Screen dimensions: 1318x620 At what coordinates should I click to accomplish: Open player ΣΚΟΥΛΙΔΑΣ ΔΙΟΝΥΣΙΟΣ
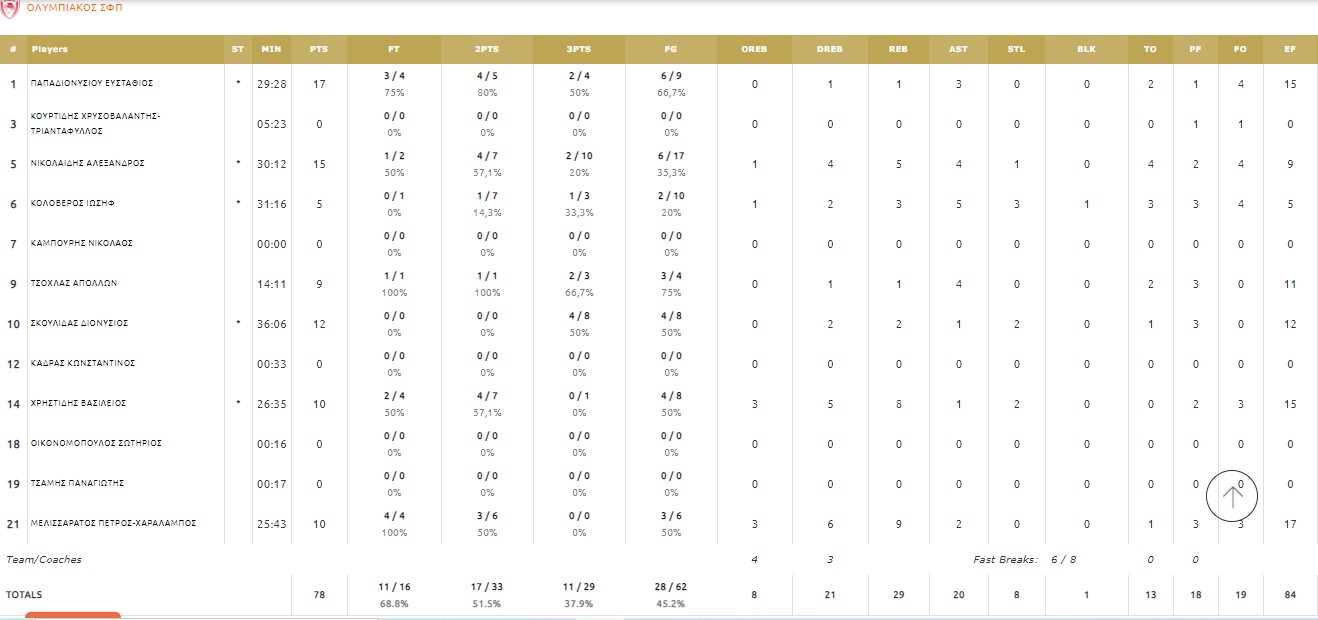[80, 324]
